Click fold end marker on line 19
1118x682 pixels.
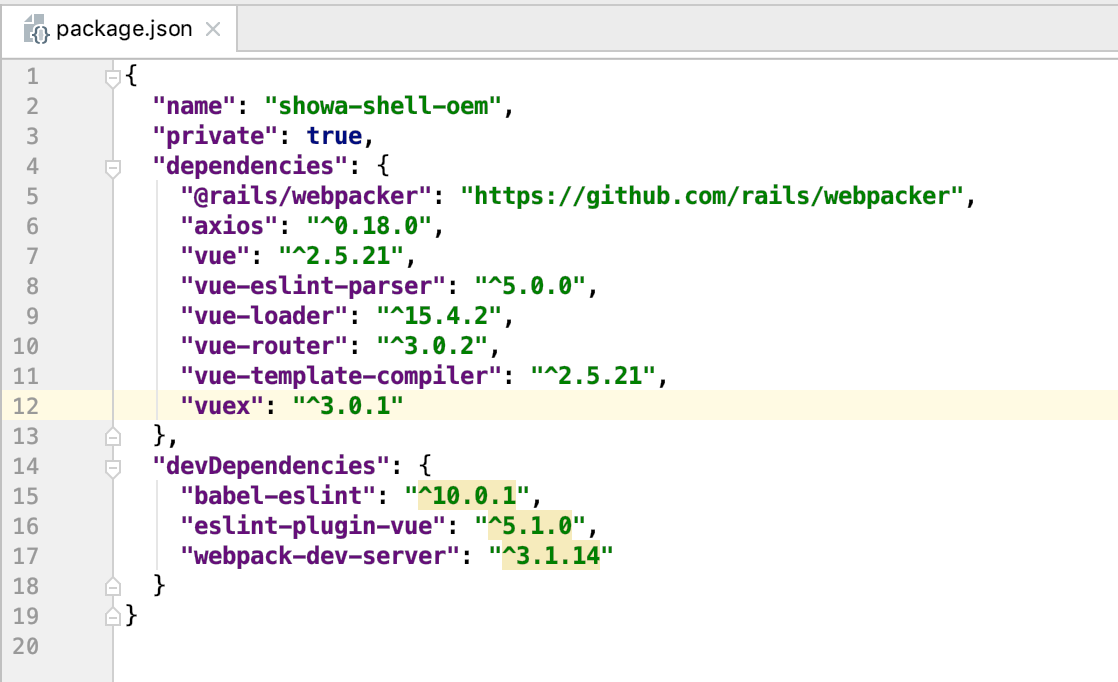pyautogui.click(x=113, y=616)
